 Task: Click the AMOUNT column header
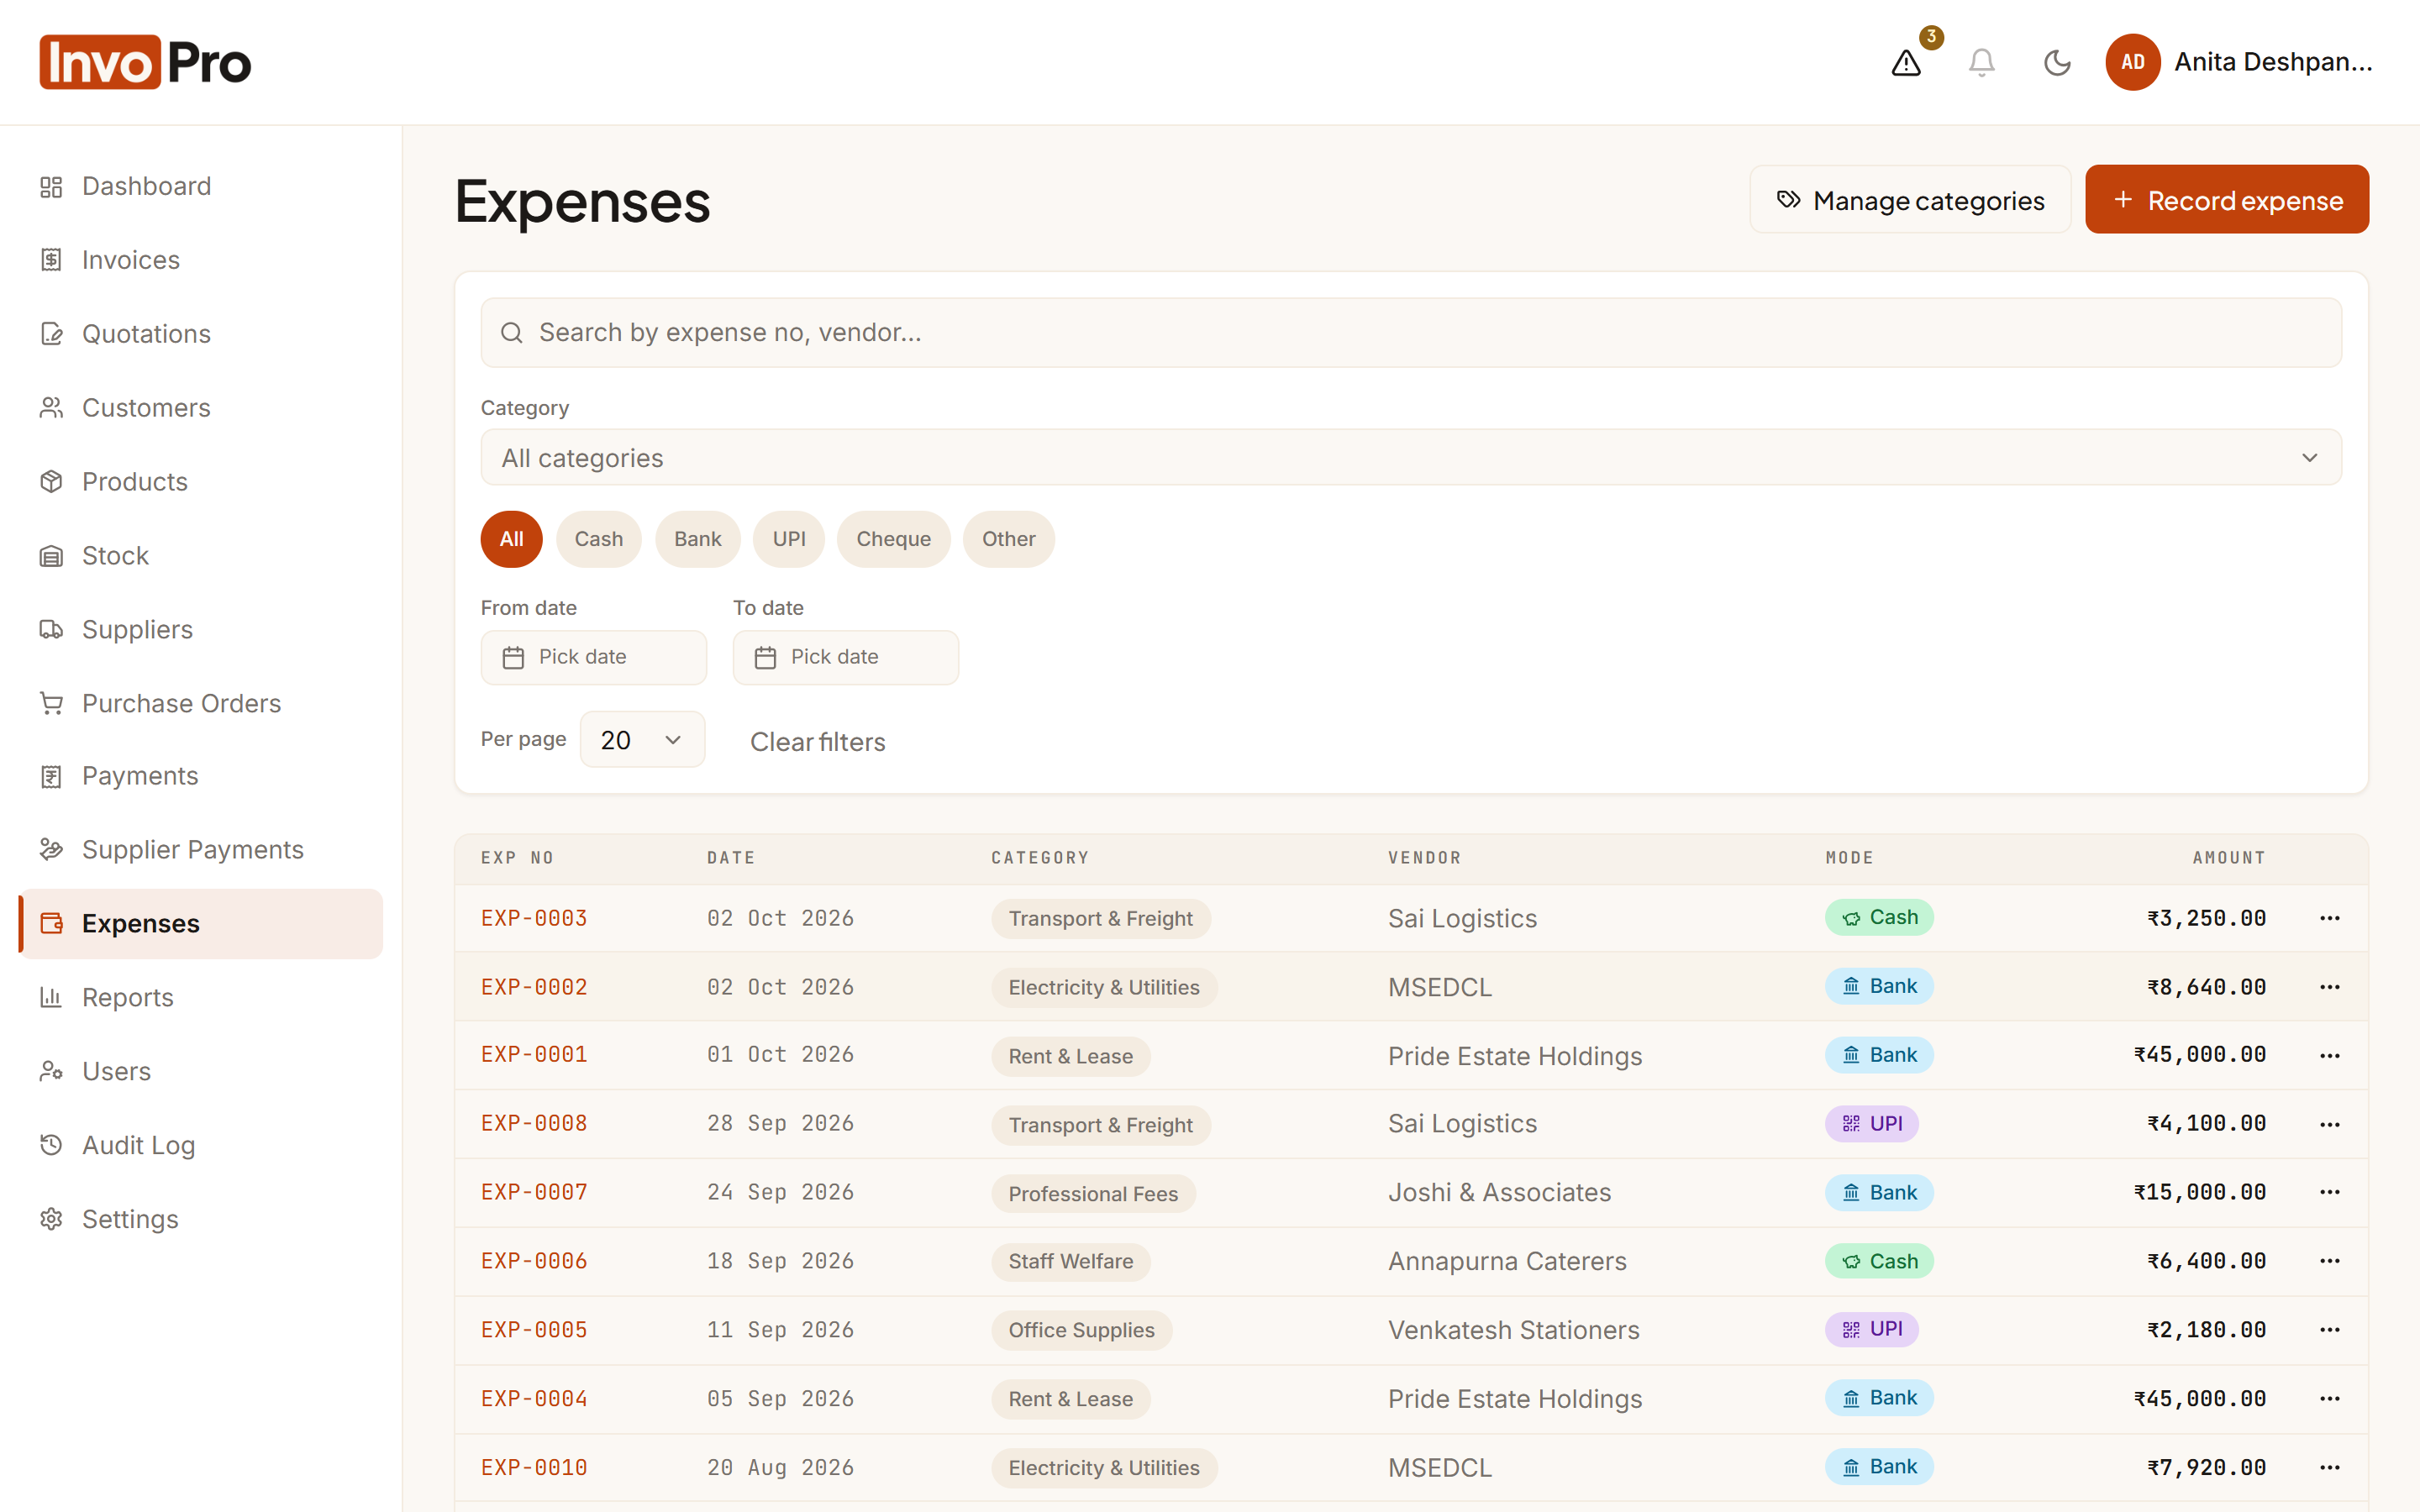2228,858
